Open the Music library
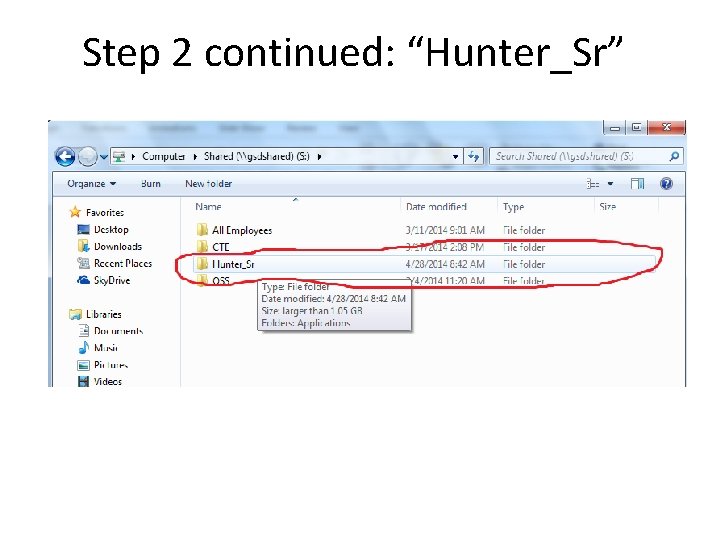Screen dimensions: 720x540 pos(106,348)
